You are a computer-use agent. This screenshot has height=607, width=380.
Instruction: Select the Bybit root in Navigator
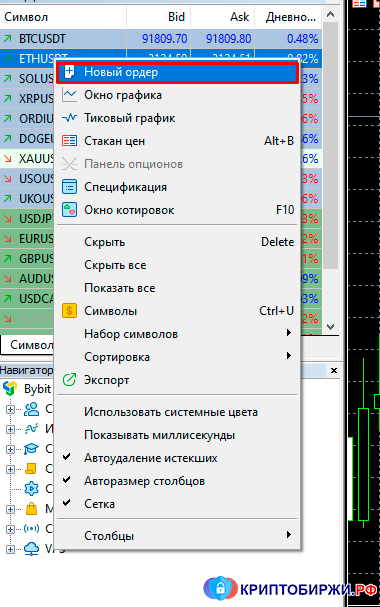coord(37,389)
